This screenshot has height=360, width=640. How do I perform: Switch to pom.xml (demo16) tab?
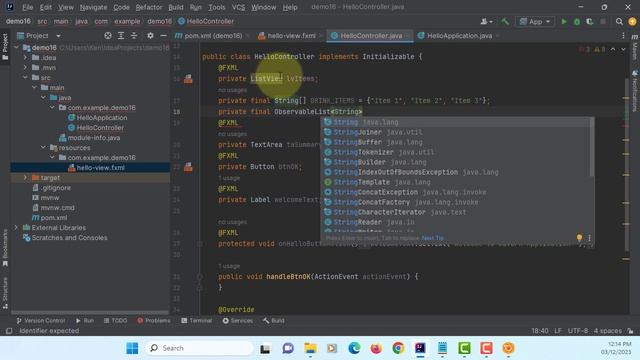tap(212, 36)
